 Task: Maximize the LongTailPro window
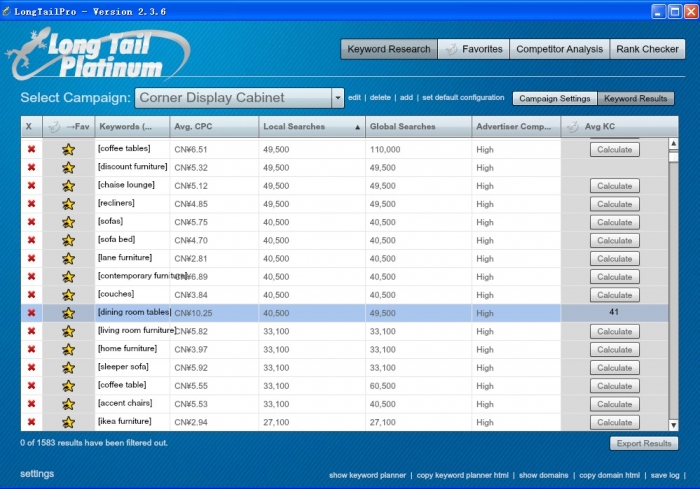(x=675, y=11)
